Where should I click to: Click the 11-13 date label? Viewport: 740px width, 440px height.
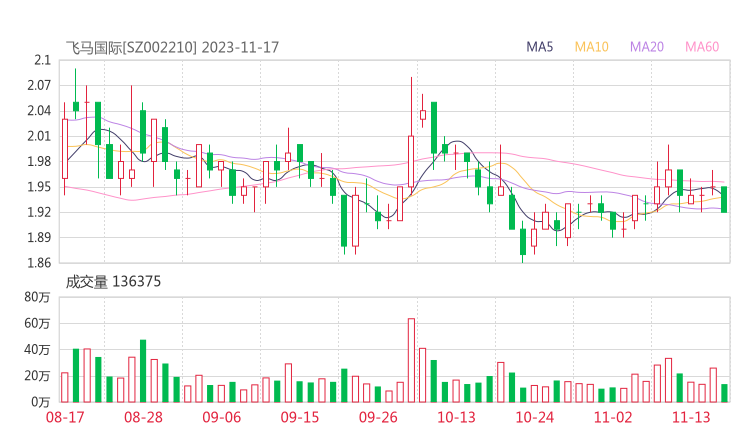click(x=691, y=417)
